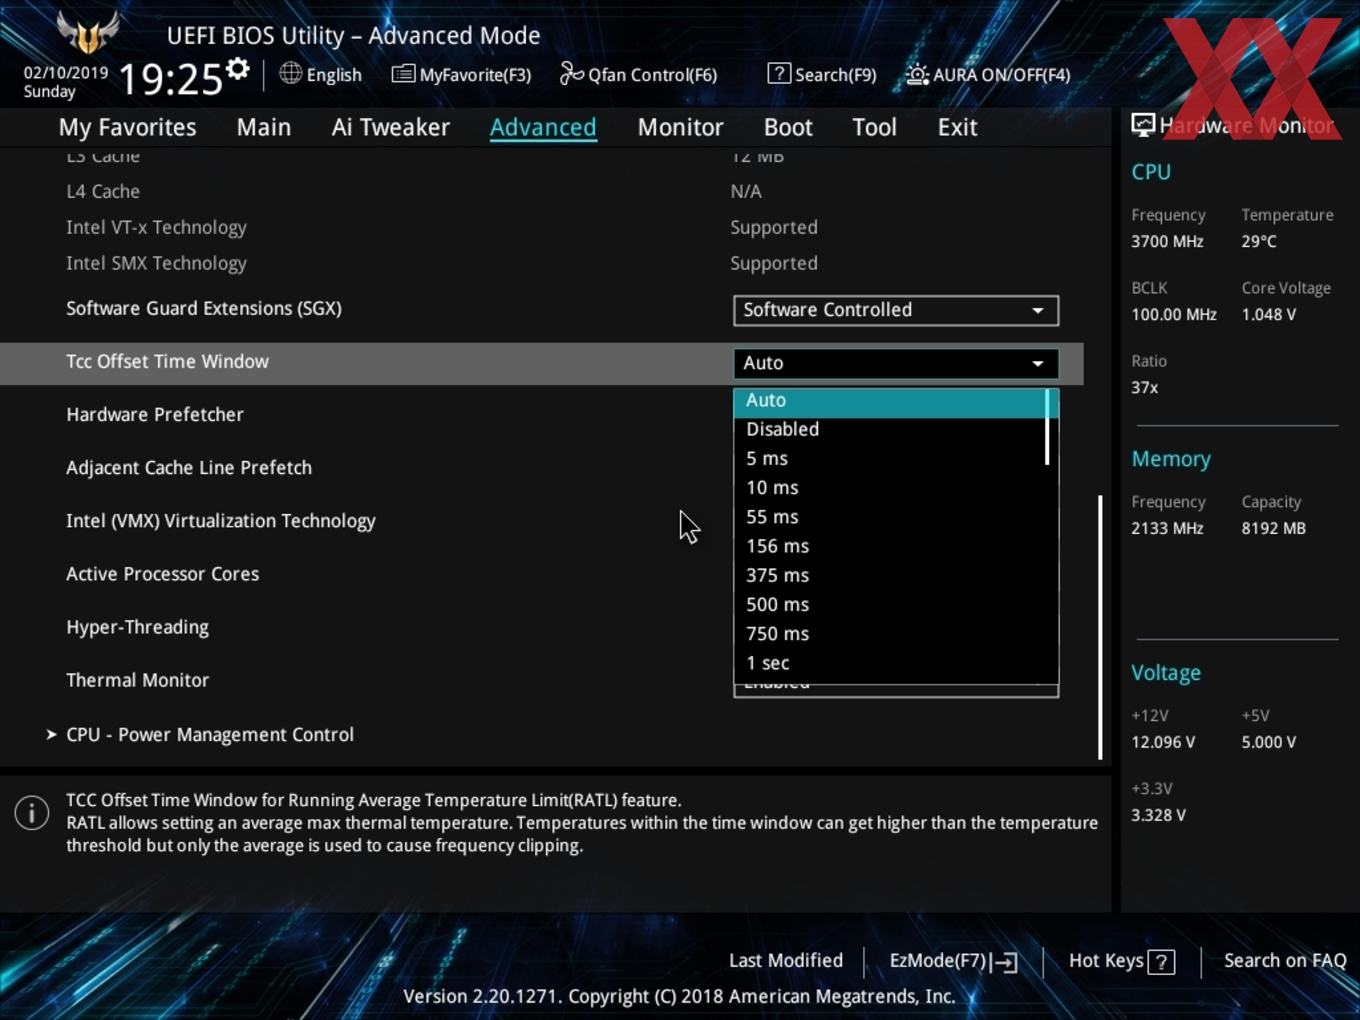Click the 02/10/2019 date display
The width and height of the screenshot is (1360, 1020).
tap(66, 73)
